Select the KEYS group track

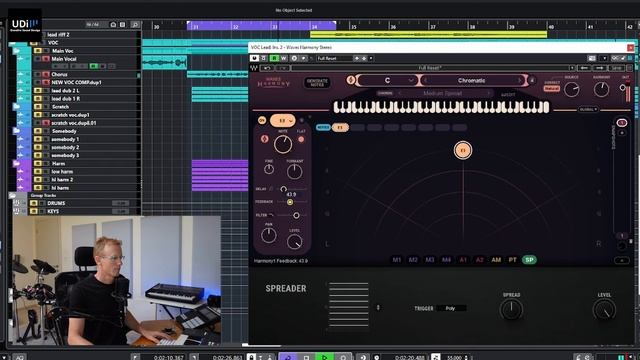pyautogui.click(x=53, y=211)
